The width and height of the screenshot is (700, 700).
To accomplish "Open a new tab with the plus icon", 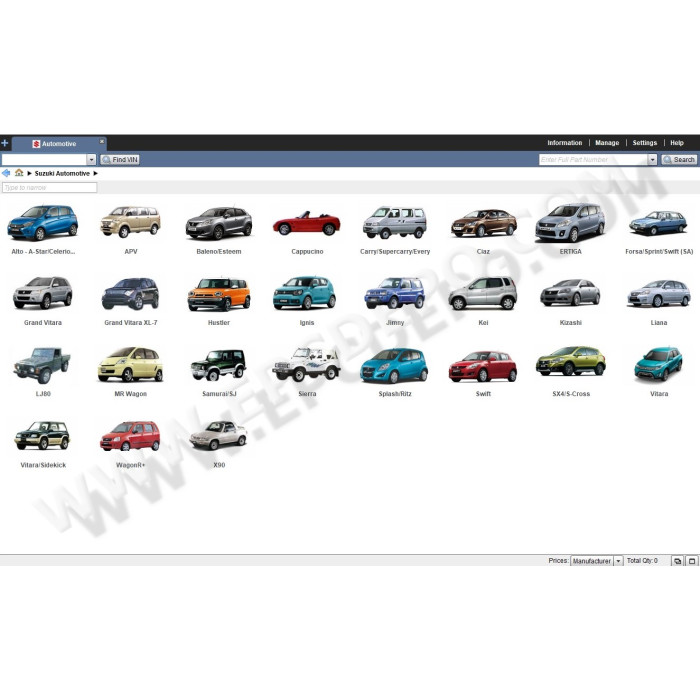I will click(x=4, y=143).
